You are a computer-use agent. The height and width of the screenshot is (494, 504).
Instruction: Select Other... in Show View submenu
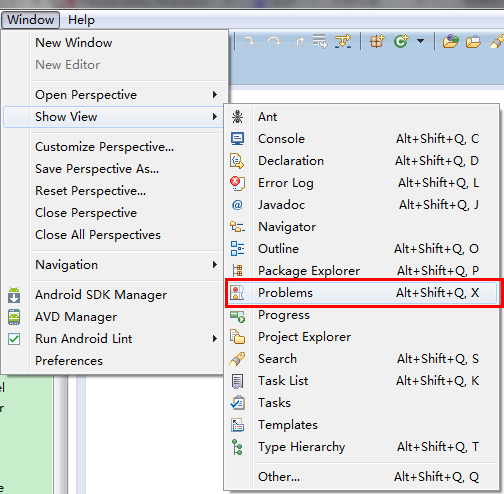click(x=361, y=477)
